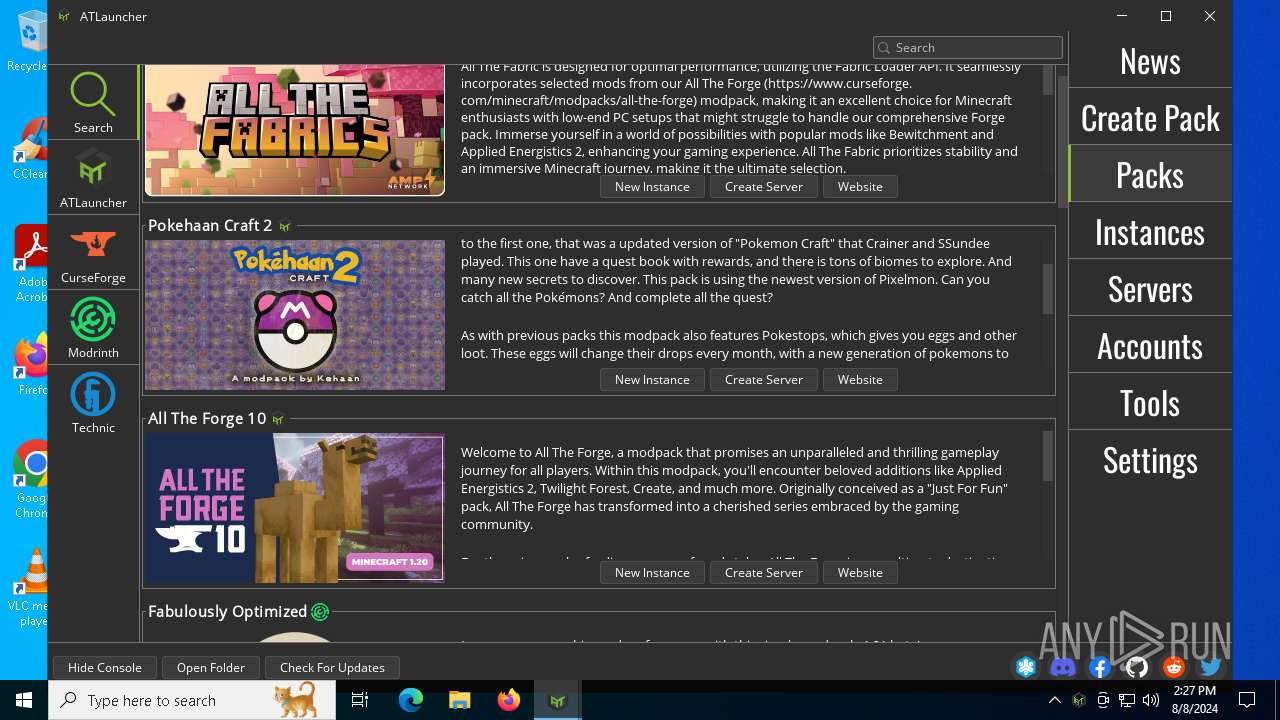
Task: Click the ATLauncher system tray icon
Action: [x=1079, y=700]
